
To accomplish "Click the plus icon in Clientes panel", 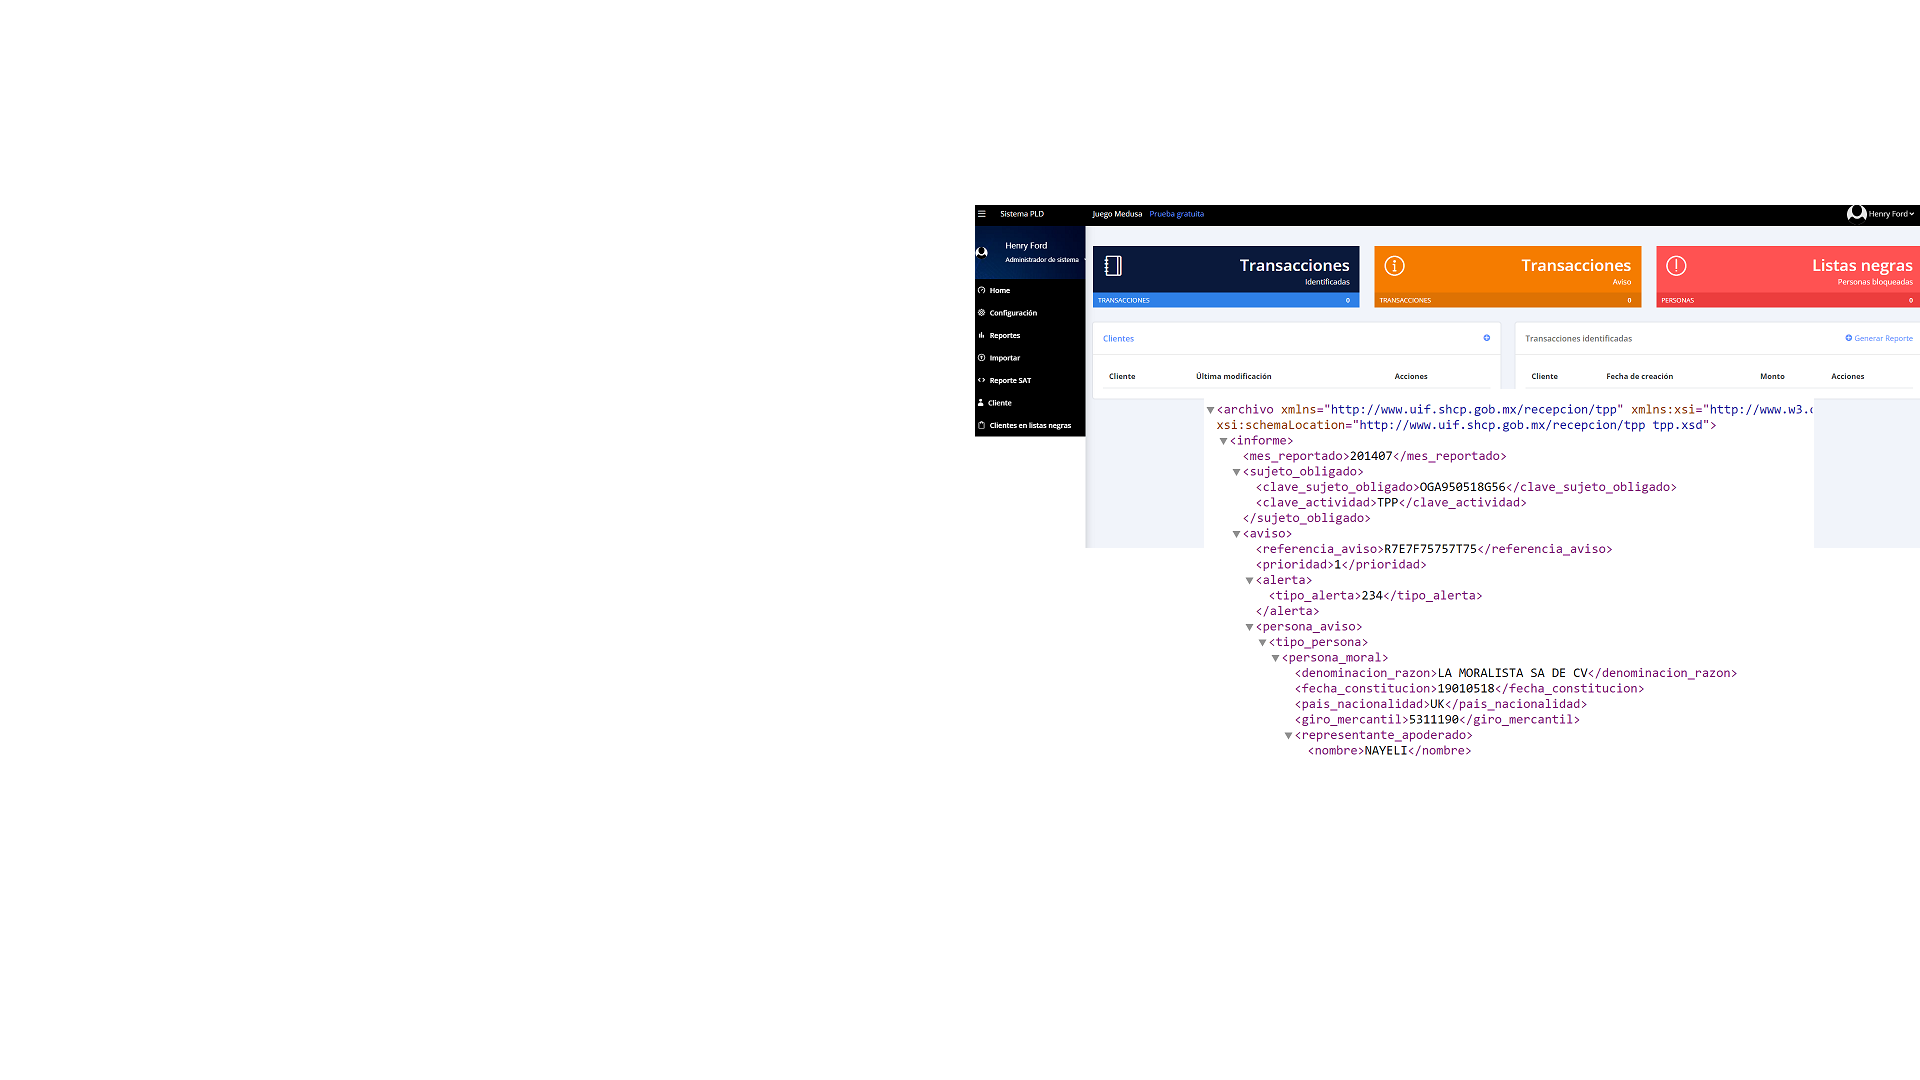I will coord(1486,338).
